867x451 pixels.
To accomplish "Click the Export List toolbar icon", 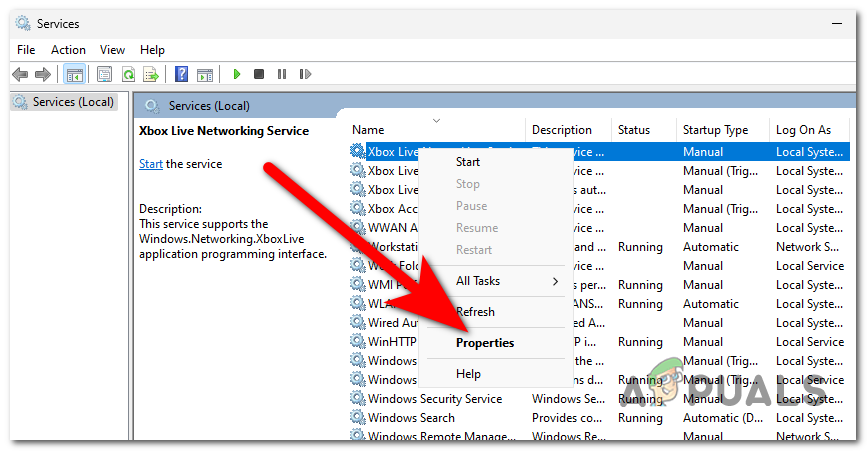I will [x=150, y=74].
